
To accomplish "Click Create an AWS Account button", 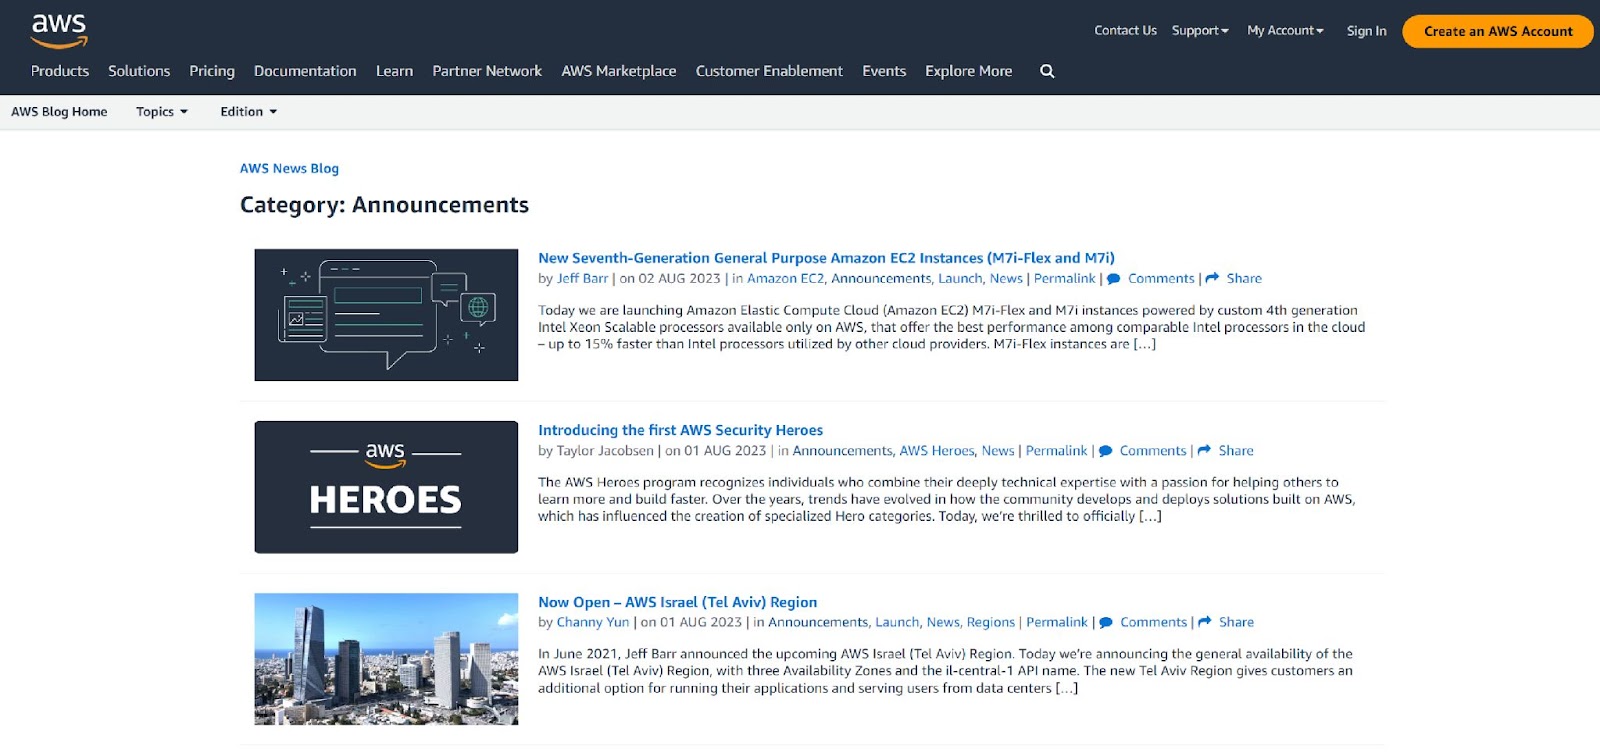I will pos(1498,31).
